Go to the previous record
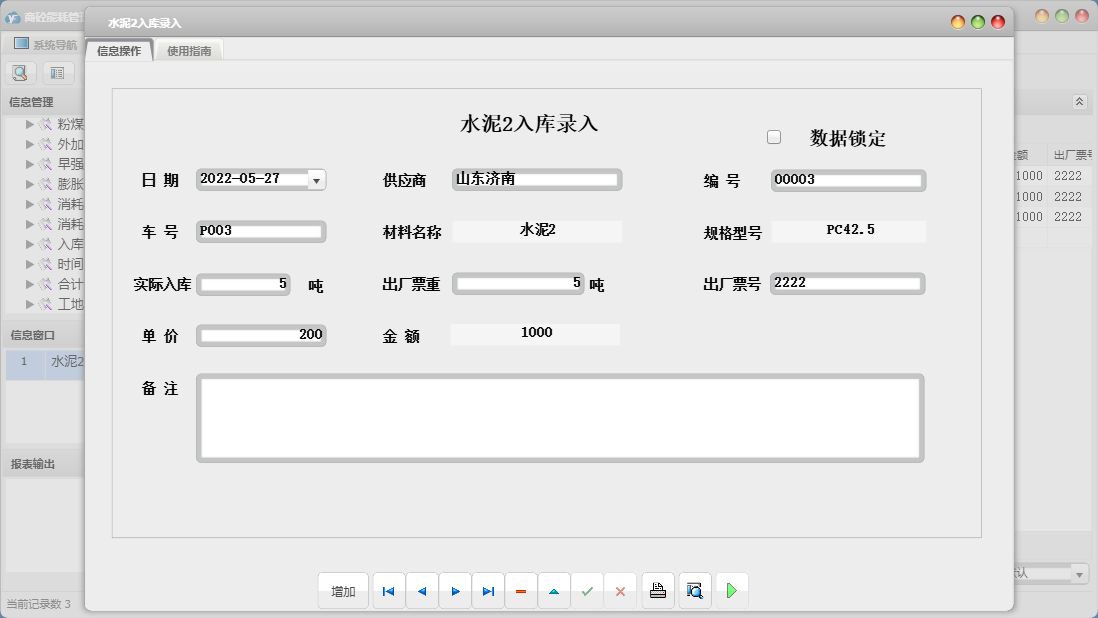Image resolution: width=1098 pixels, height=618 pixels. (422, 591)
